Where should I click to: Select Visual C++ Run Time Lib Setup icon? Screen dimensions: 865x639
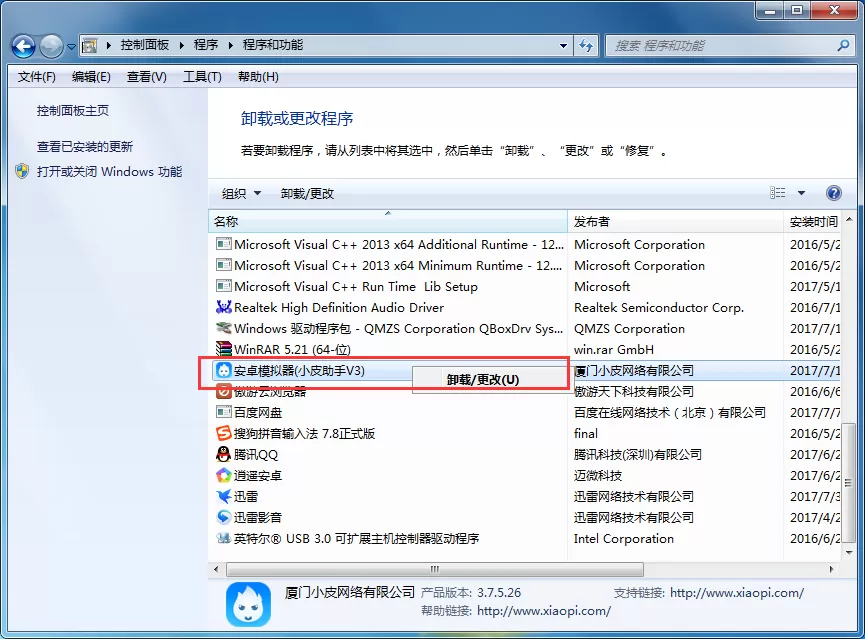[x=223, y=286]
